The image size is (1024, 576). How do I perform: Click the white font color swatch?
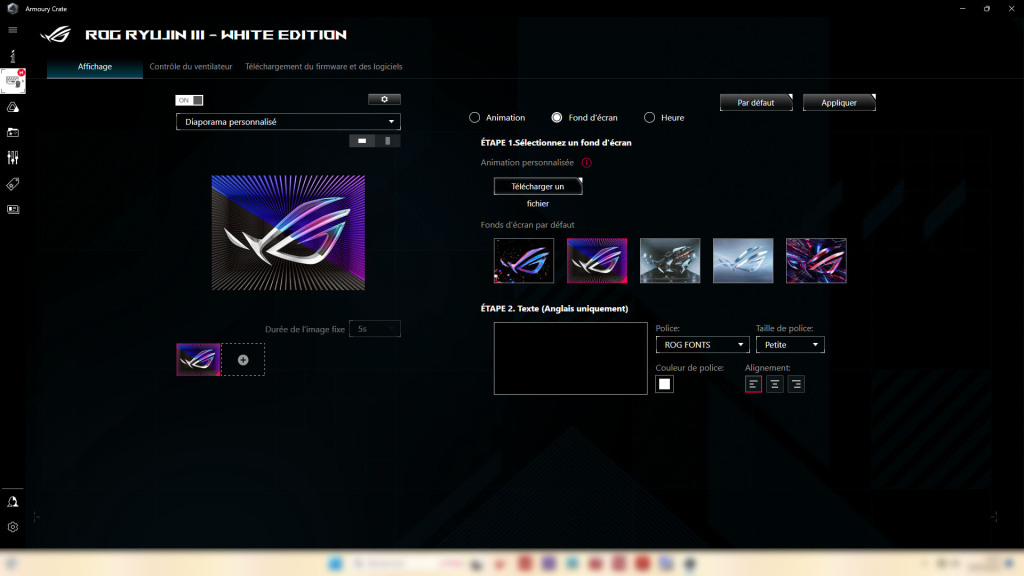tap(664, 384)
